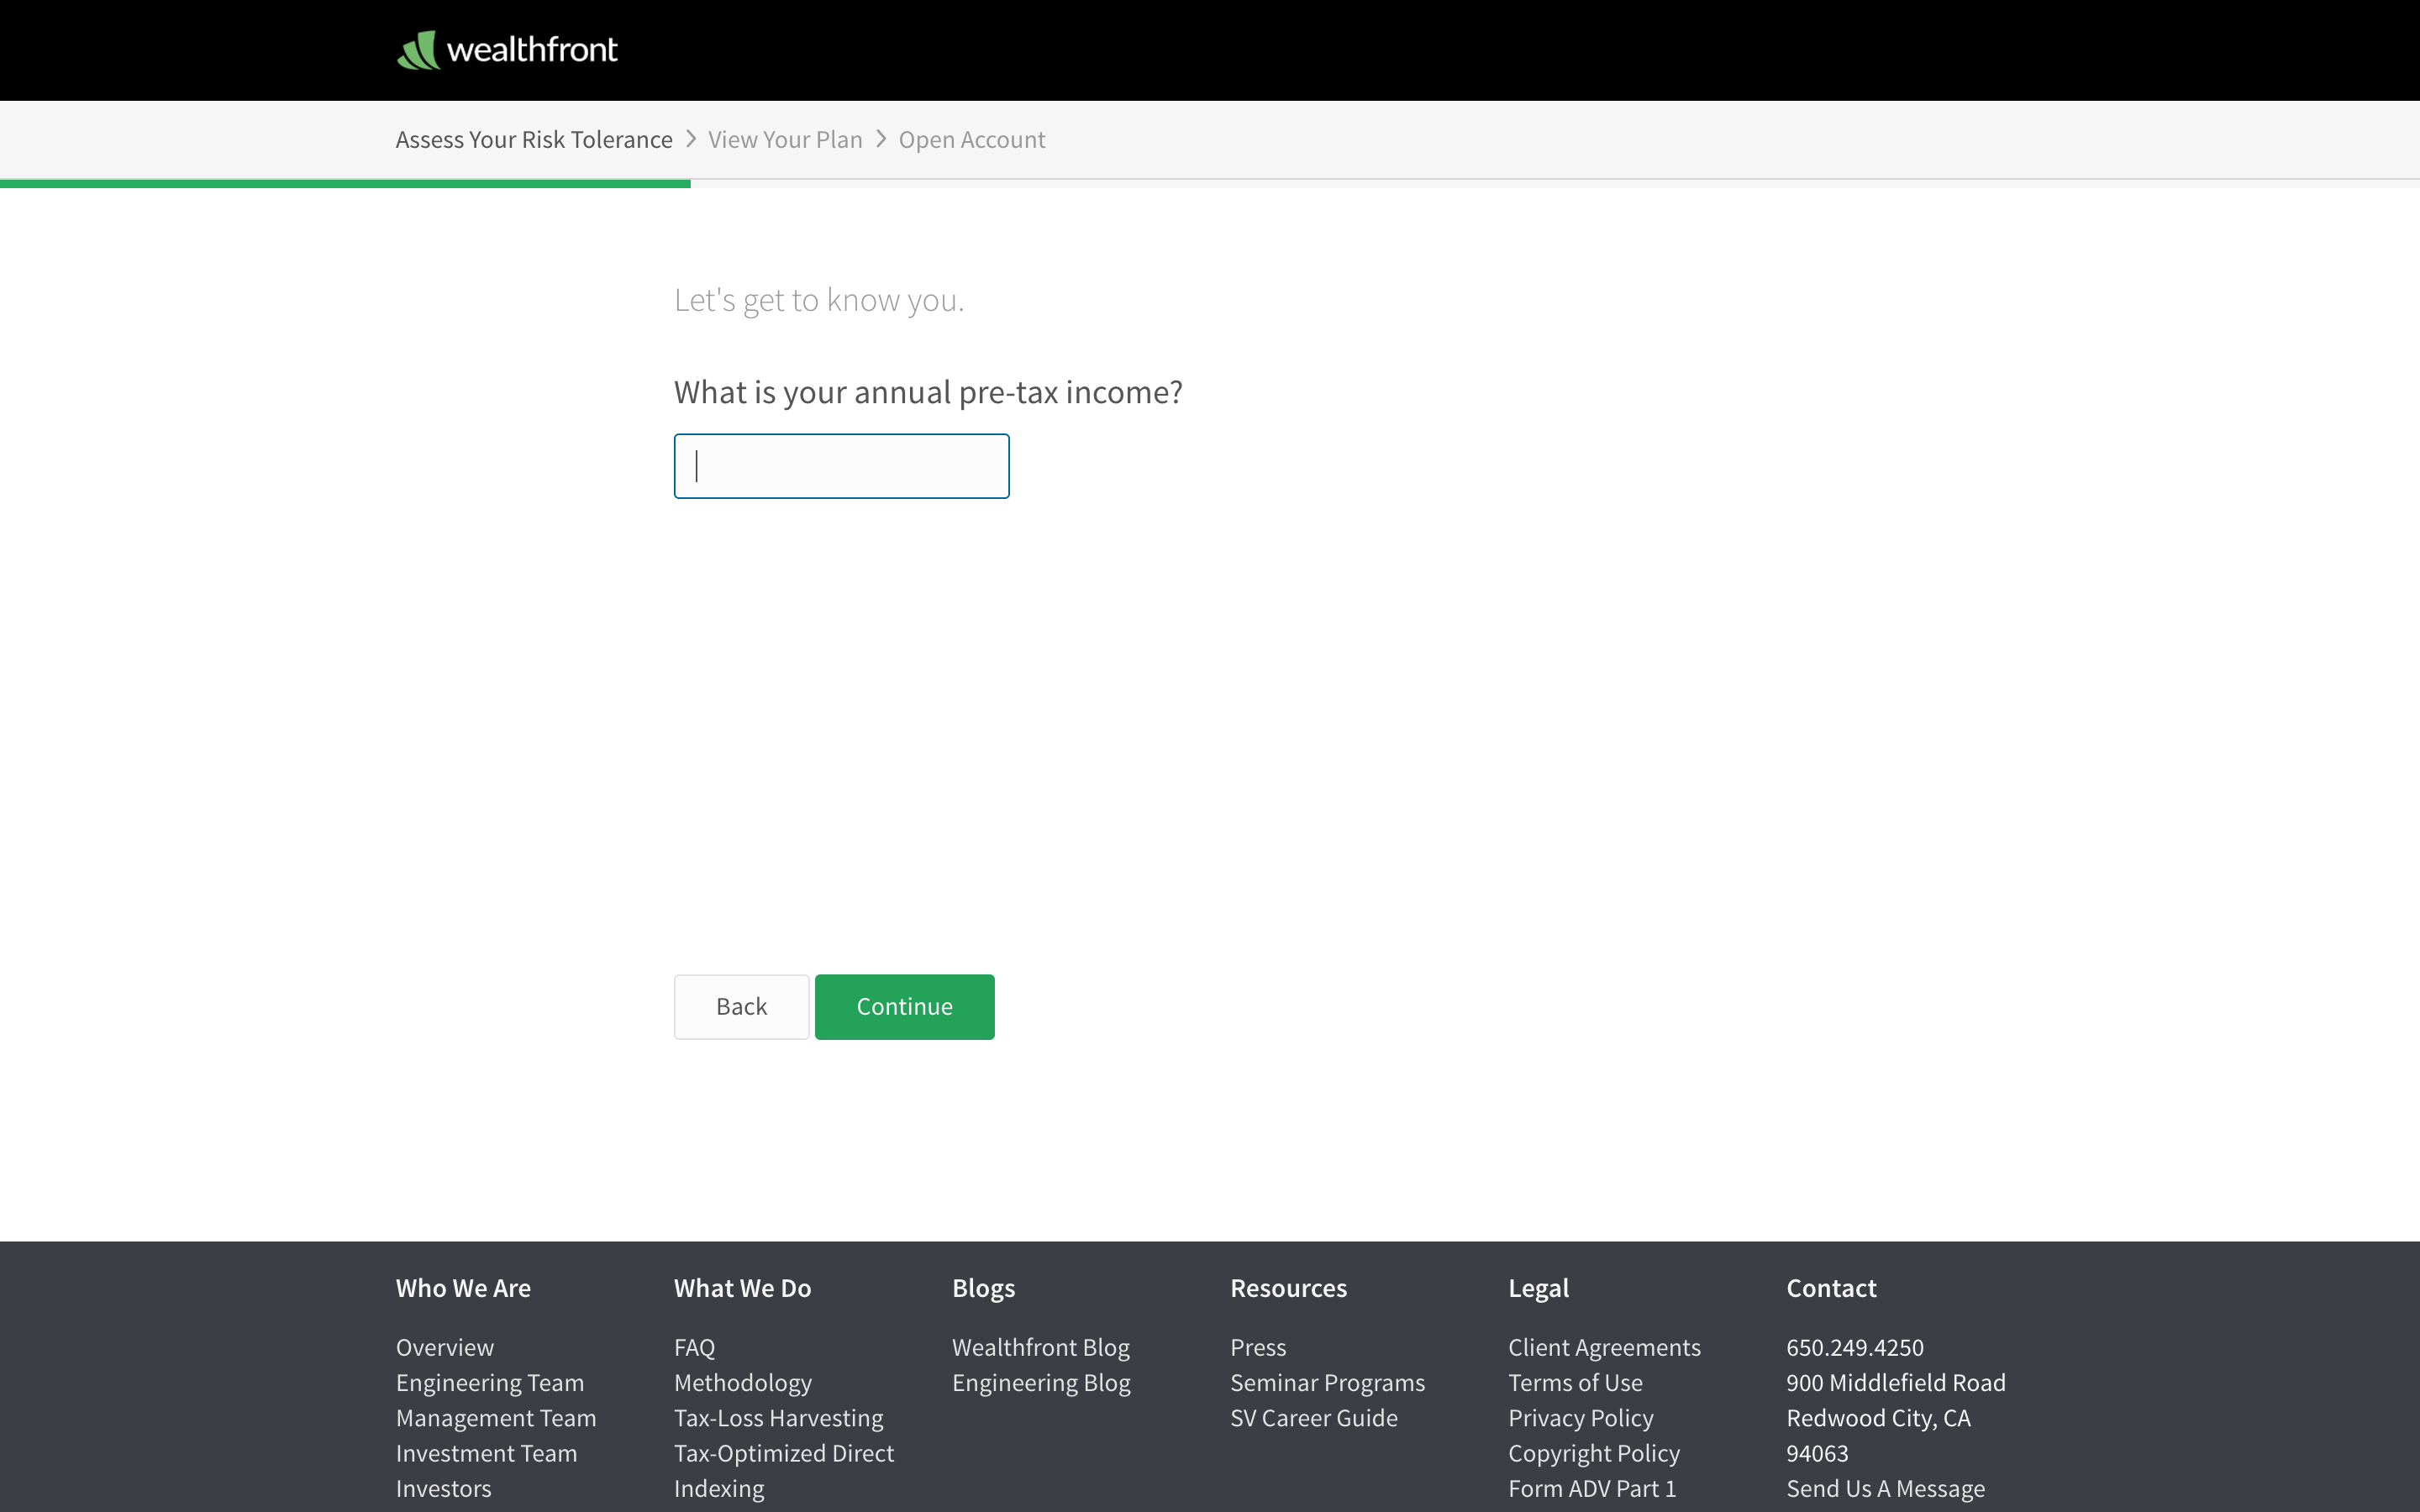Open the Management Team footer link
The image size is (2420, 1512).
496,1418
